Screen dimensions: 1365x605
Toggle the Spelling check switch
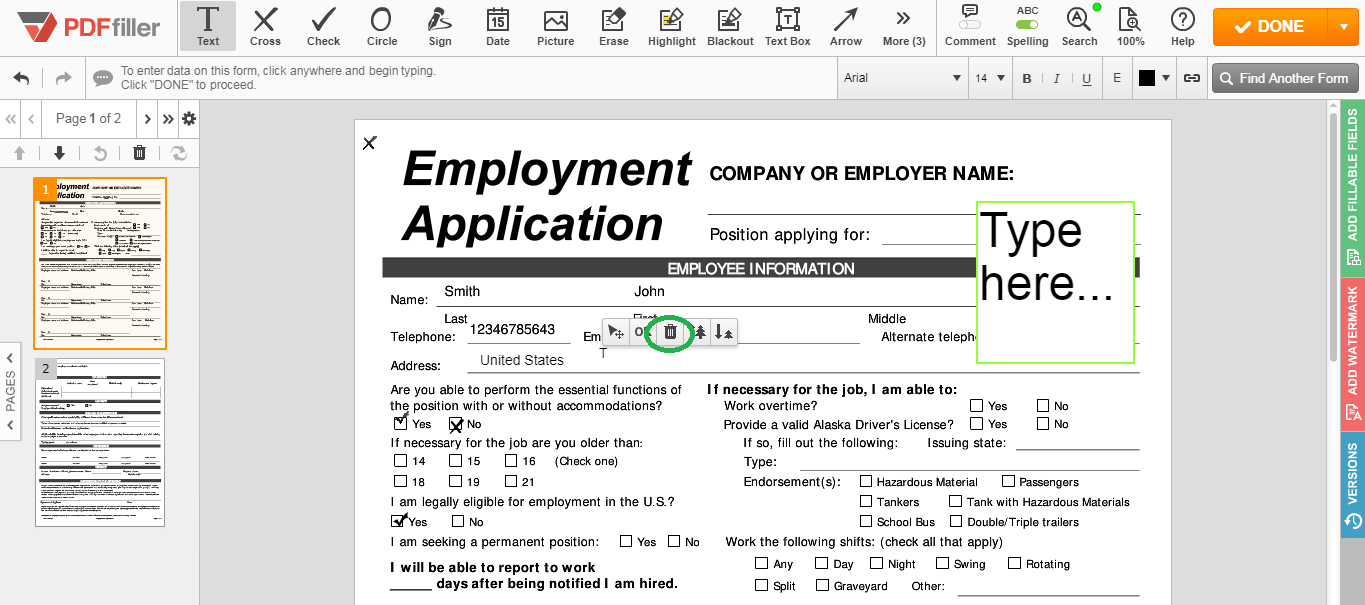pyautogui.click(x=1027, y=23)
